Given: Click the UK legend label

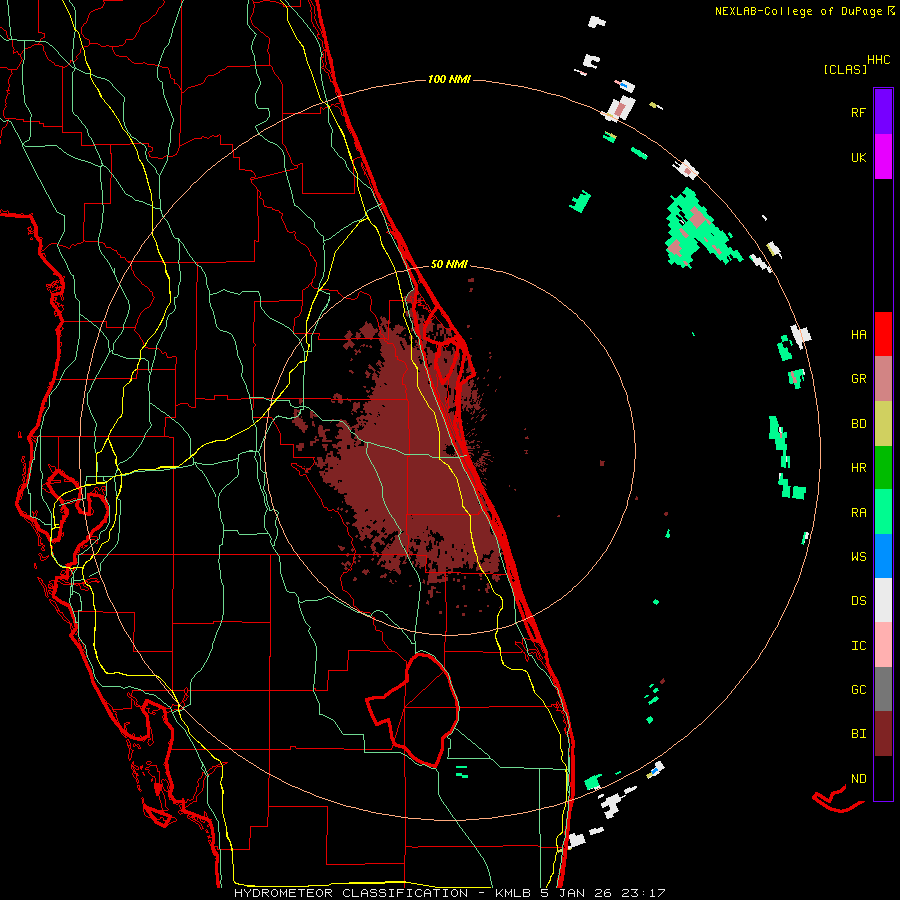Looking at the screenshot, I should (858, 157).
